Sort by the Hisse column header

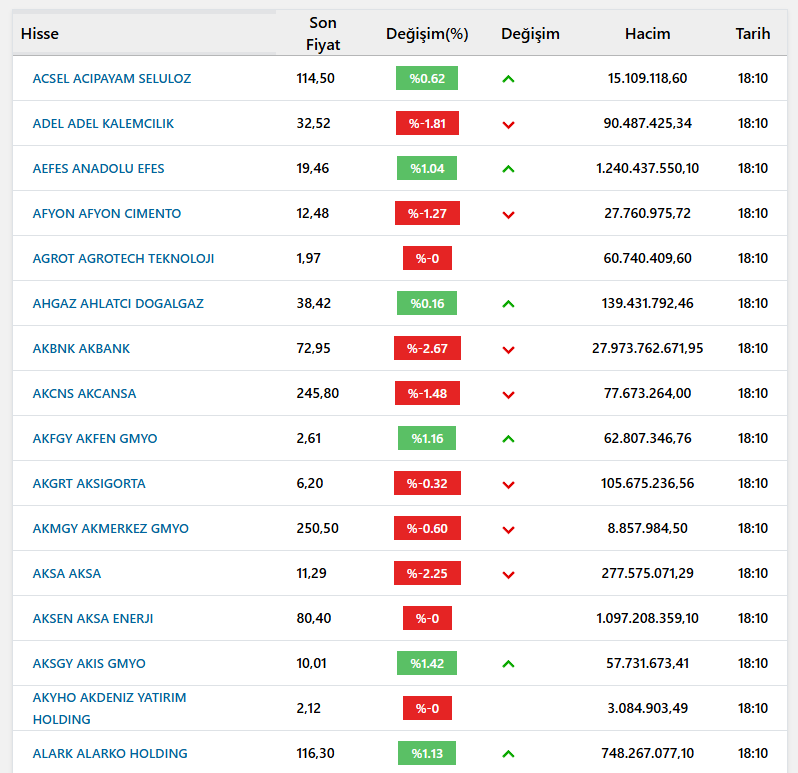(x=40, y=34)
